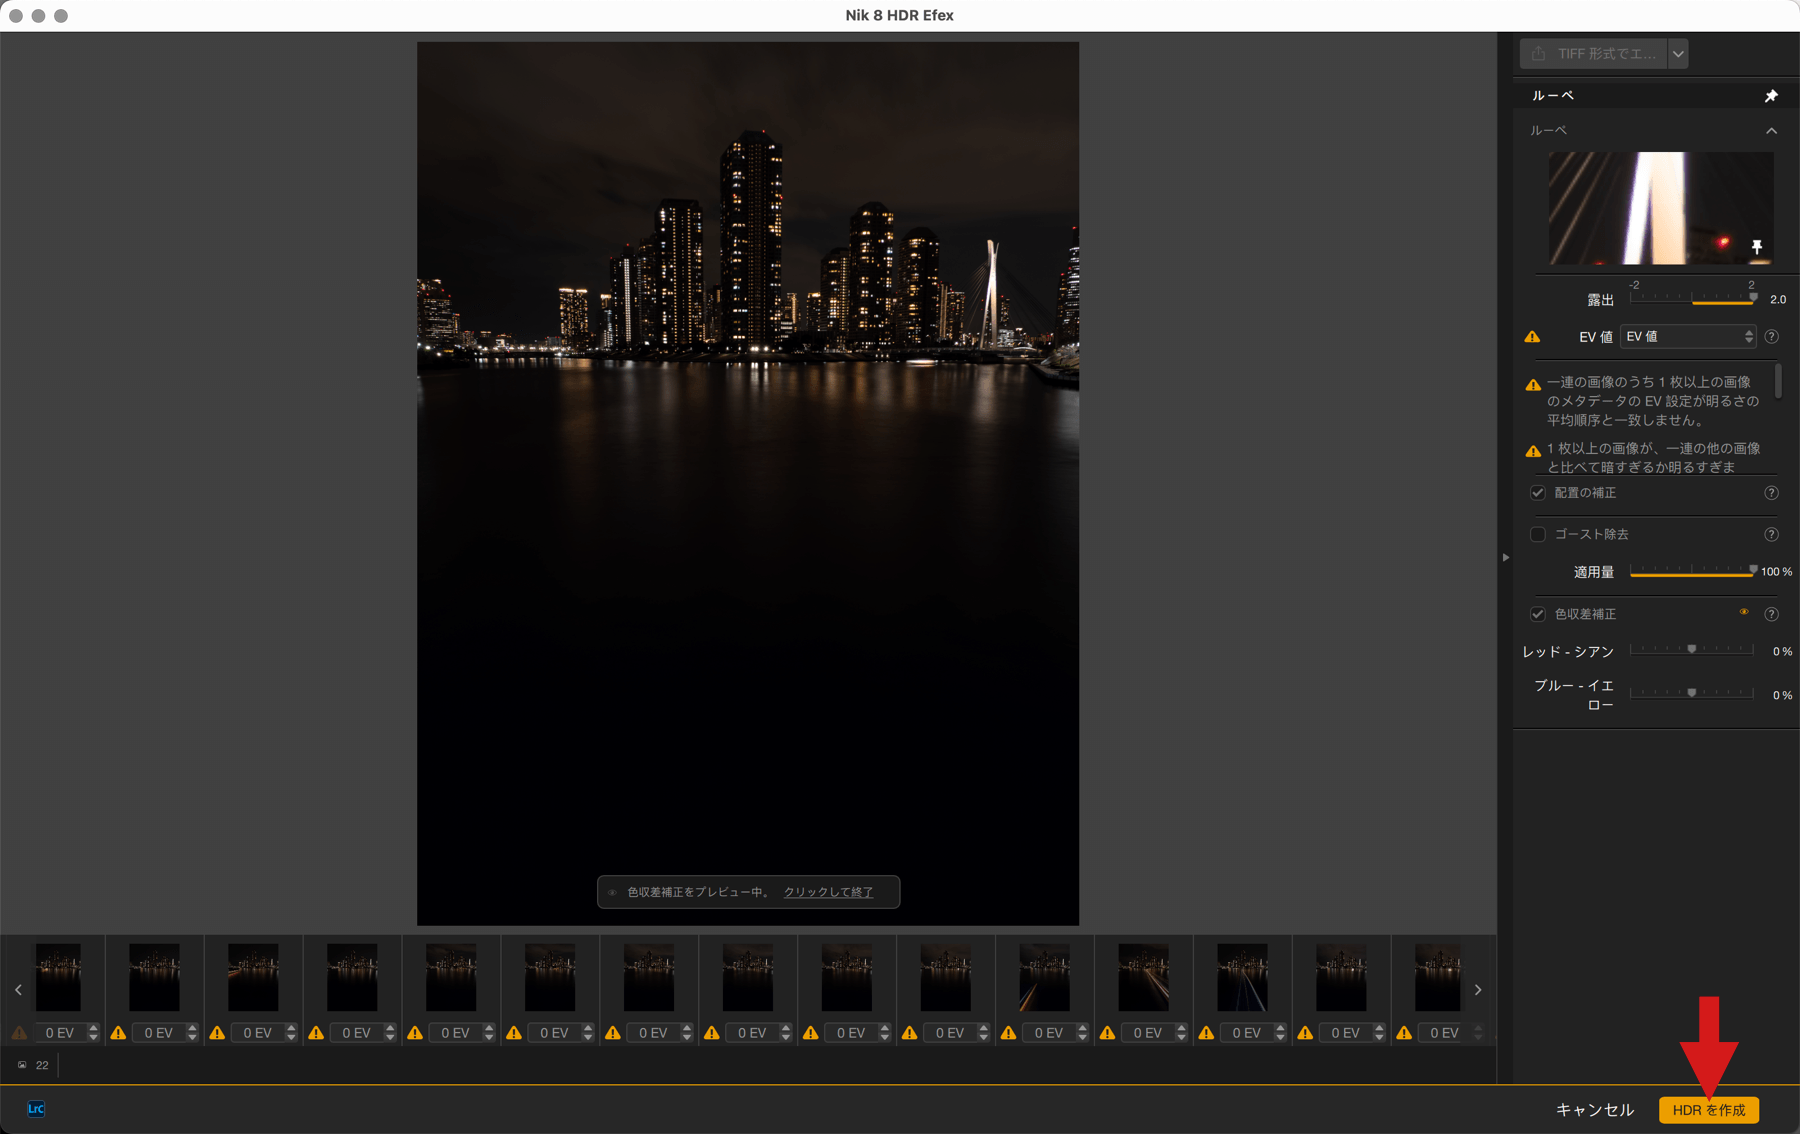Click the 露出 slider track
Image resolution: width=1800 pixels, height=1134 pixels.
[1692, 299]
